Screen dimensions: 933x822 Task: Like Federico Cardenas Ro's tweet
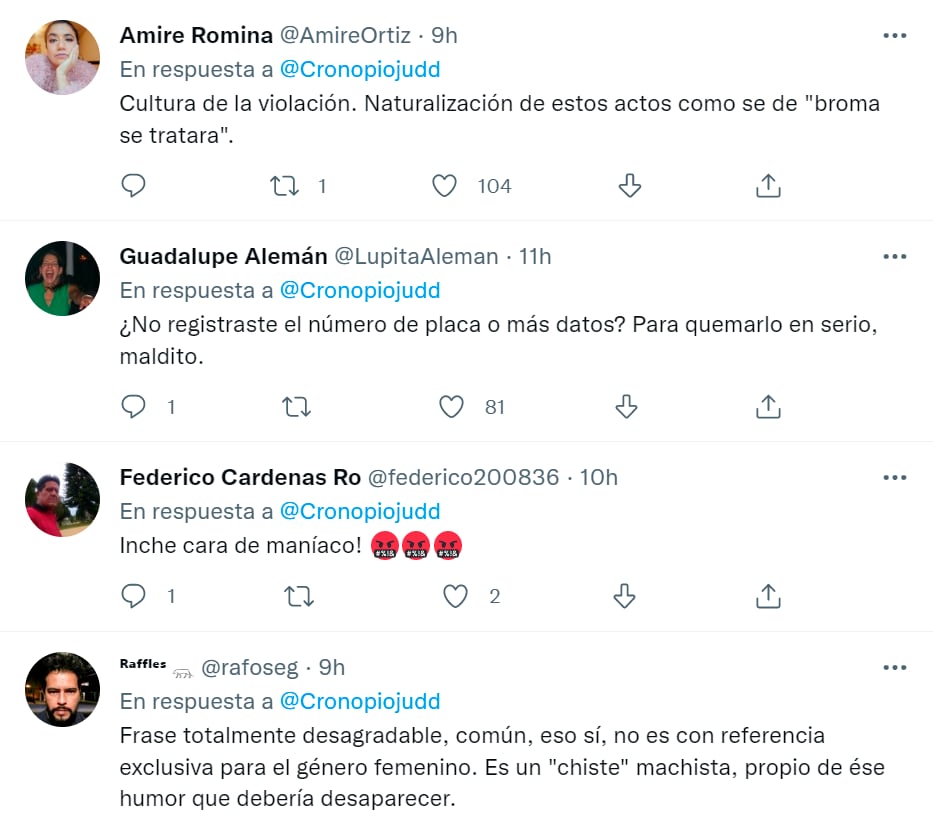pos(455,596)
